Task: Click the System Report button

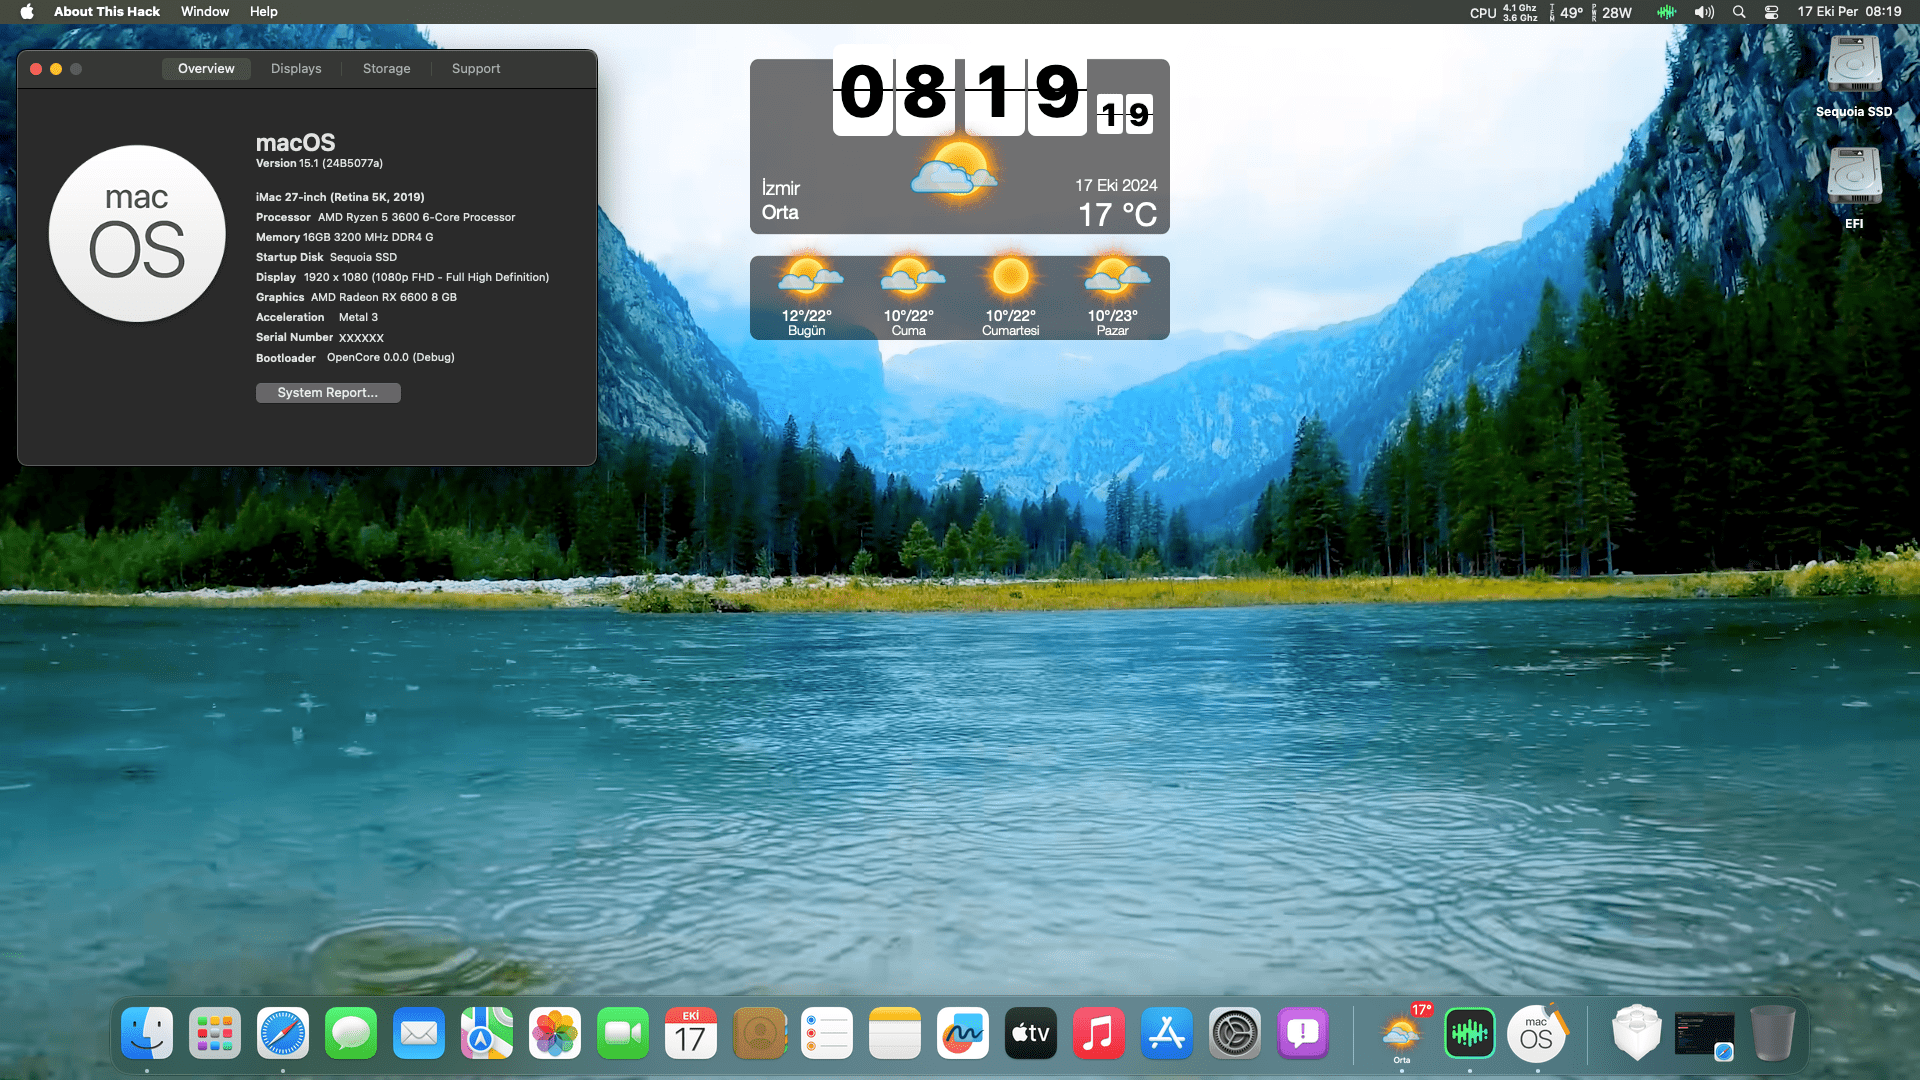Action: pos(328,392)
